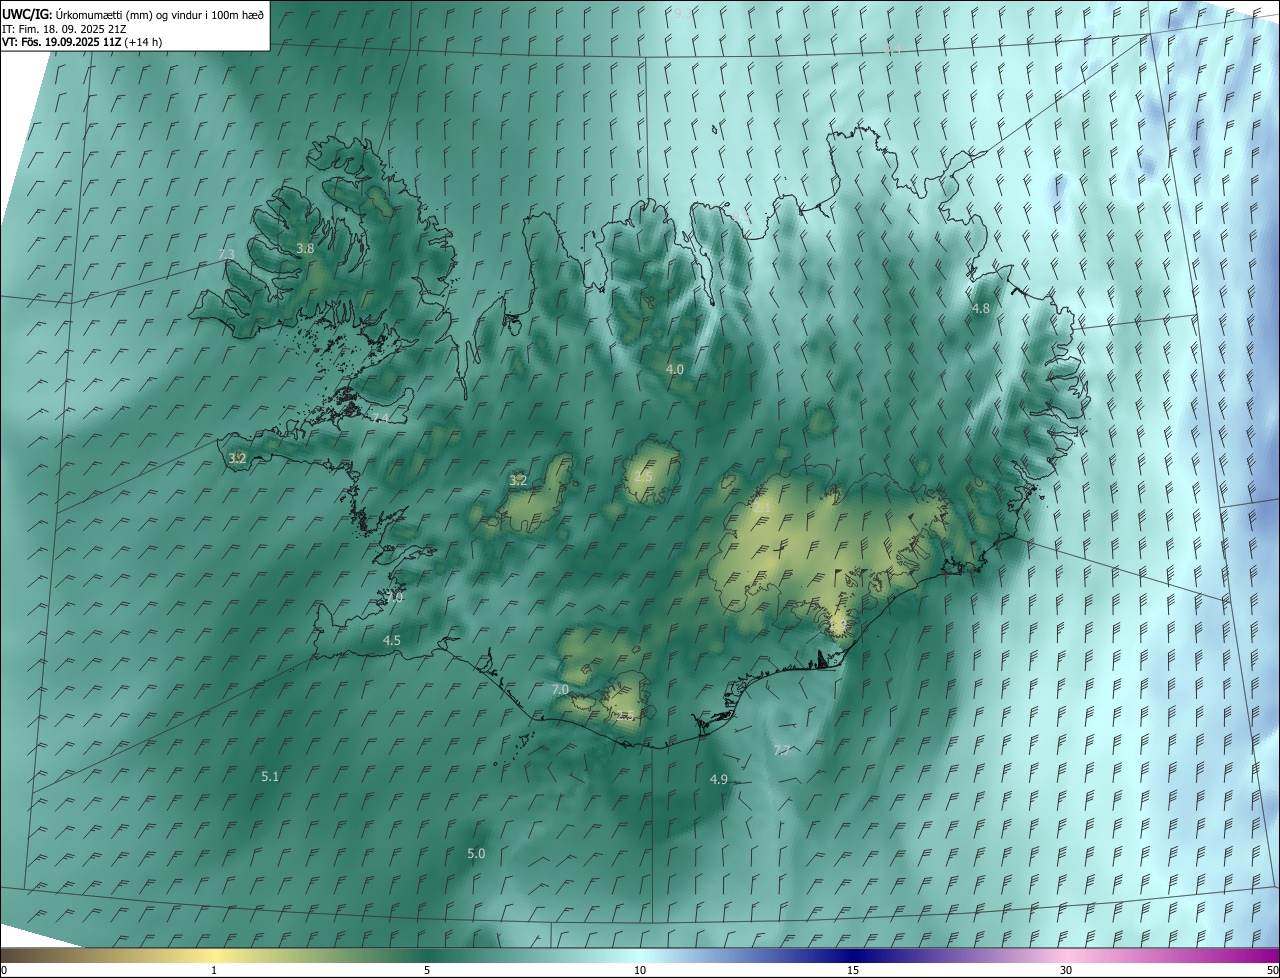Select the colour scale tick label 1
The image size is (1280, 978).
click(214, 971)
